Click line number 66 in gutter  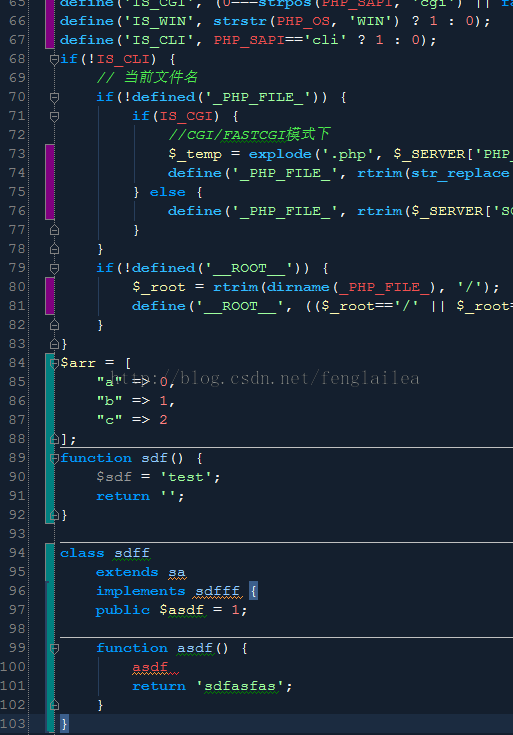17,21
